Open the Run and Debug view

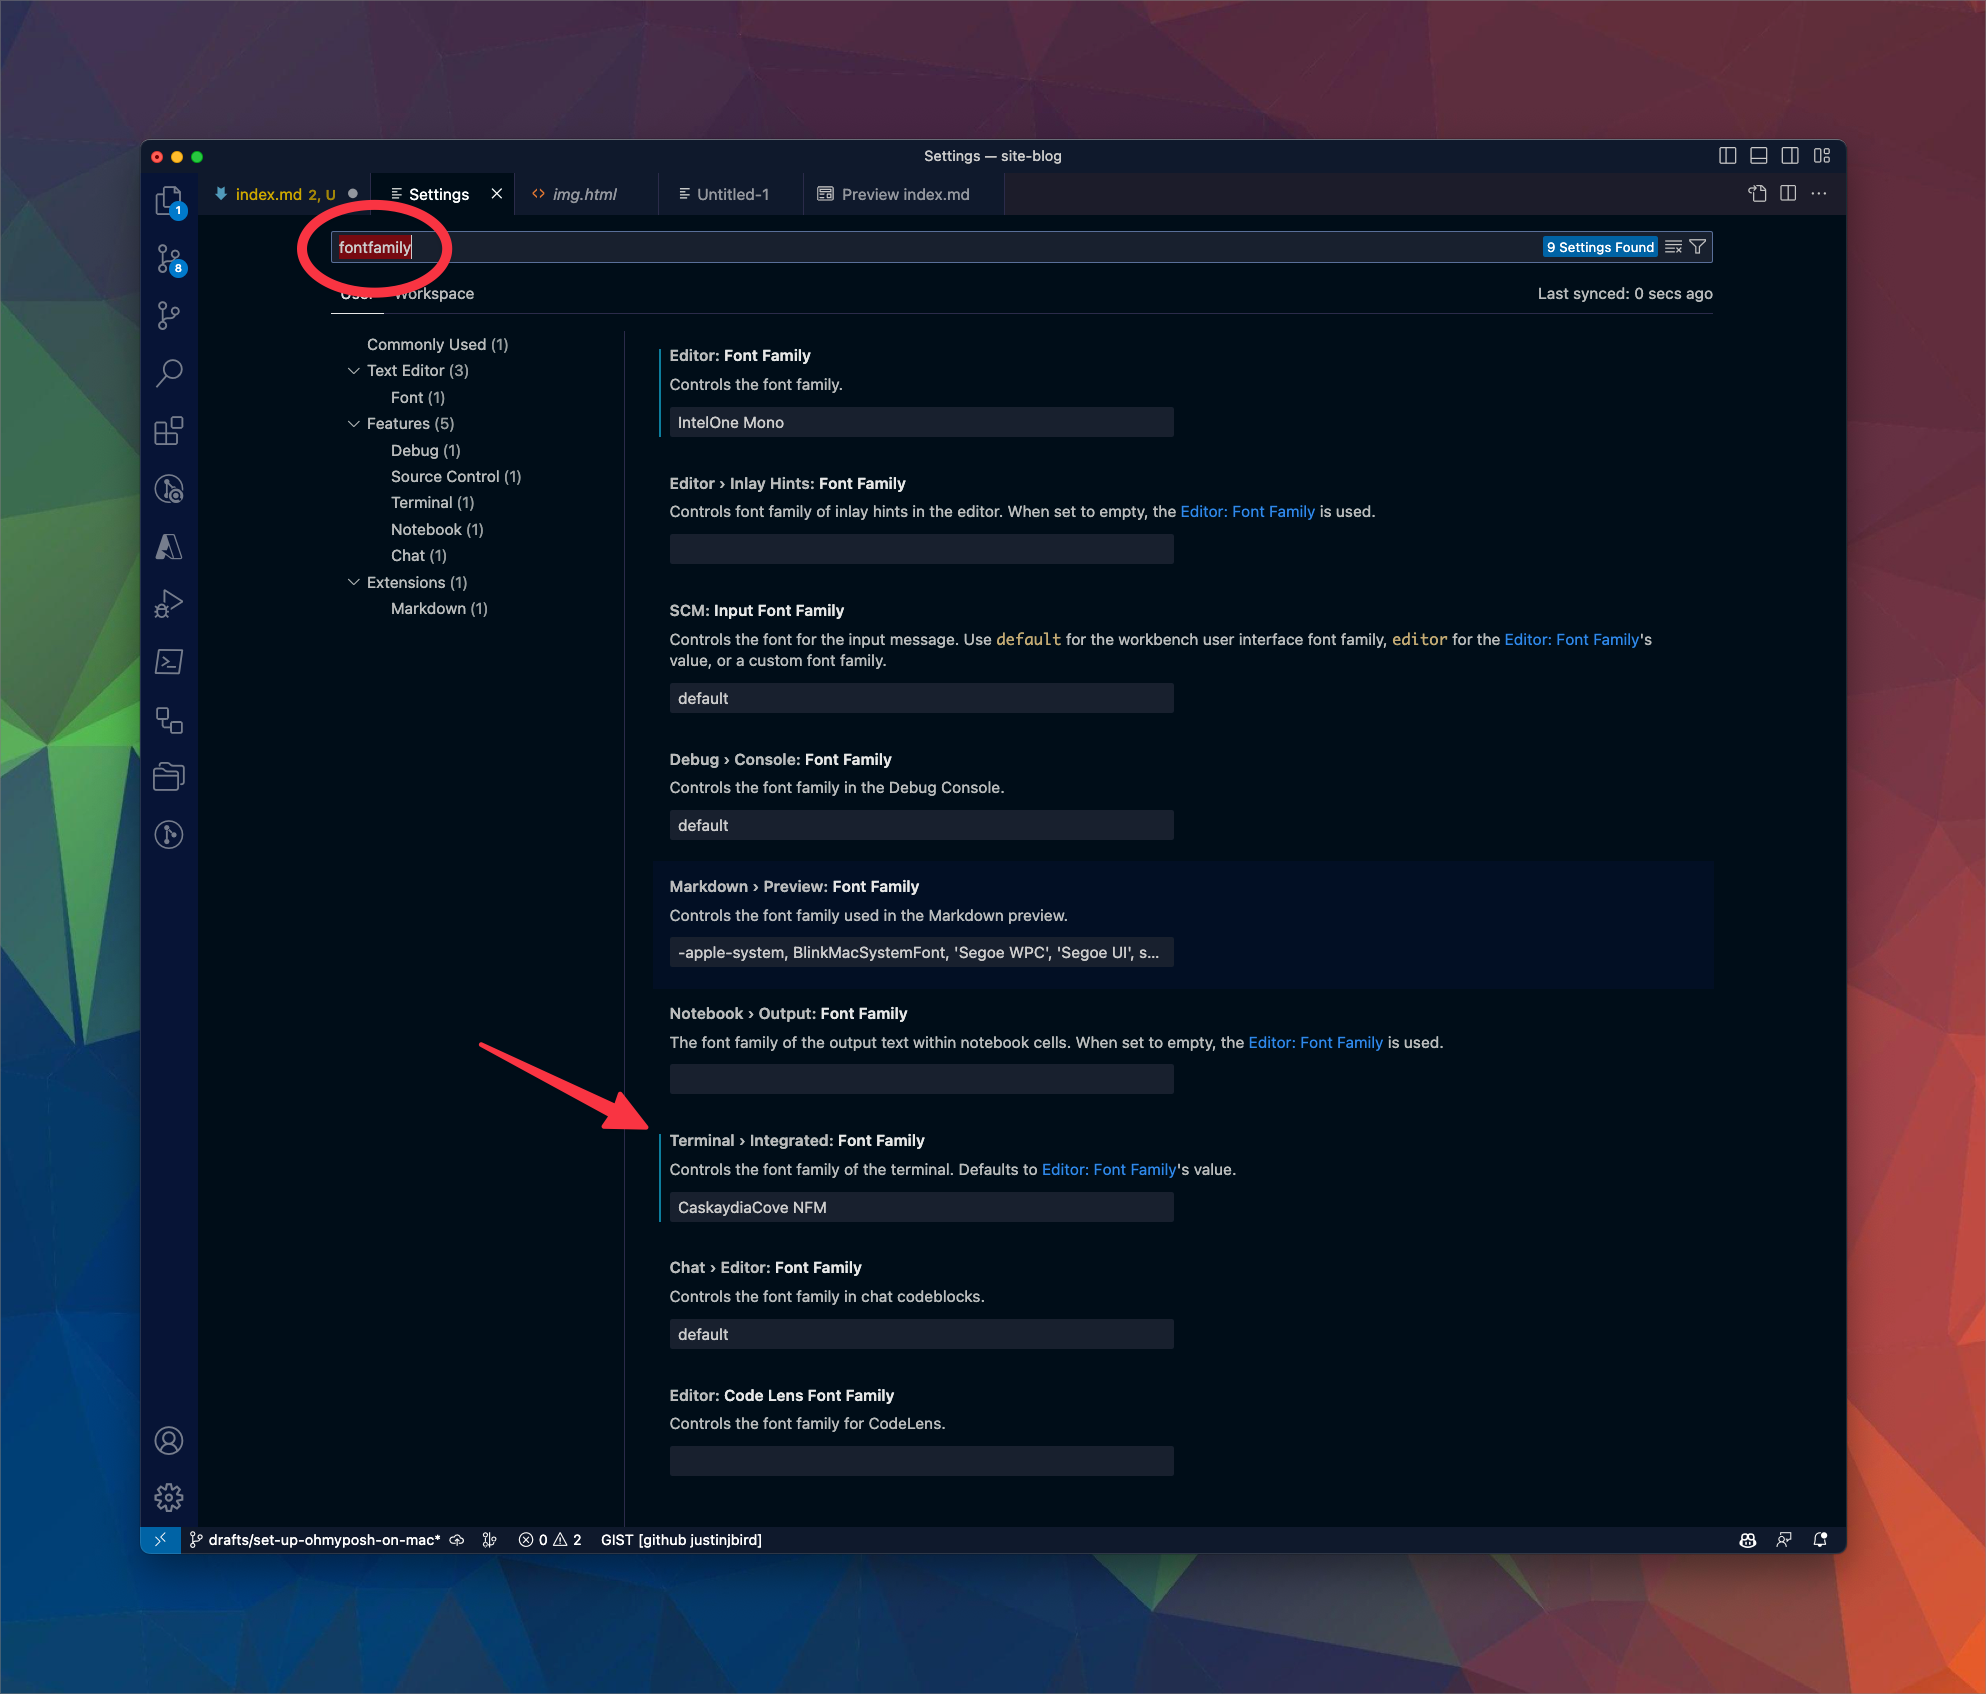coord(169,602)
